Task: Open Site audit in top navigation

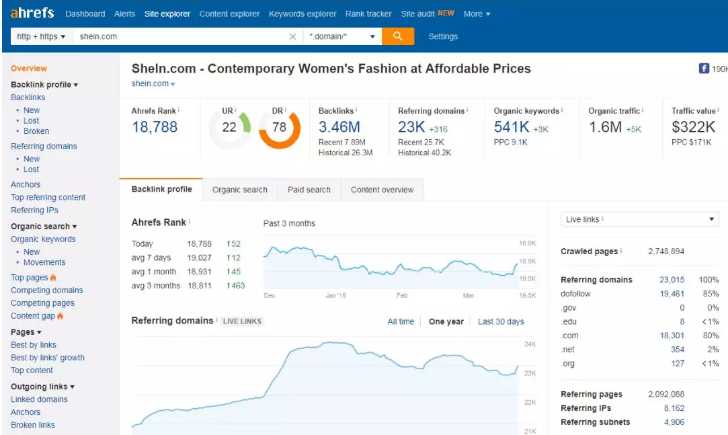Action: click(417, 14)
